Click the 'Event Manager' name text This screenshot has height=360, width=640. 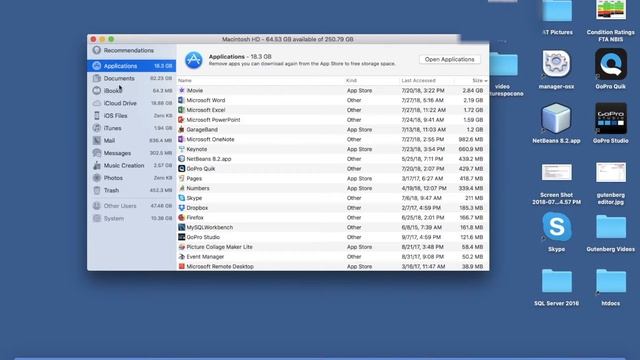click(205, 257)
